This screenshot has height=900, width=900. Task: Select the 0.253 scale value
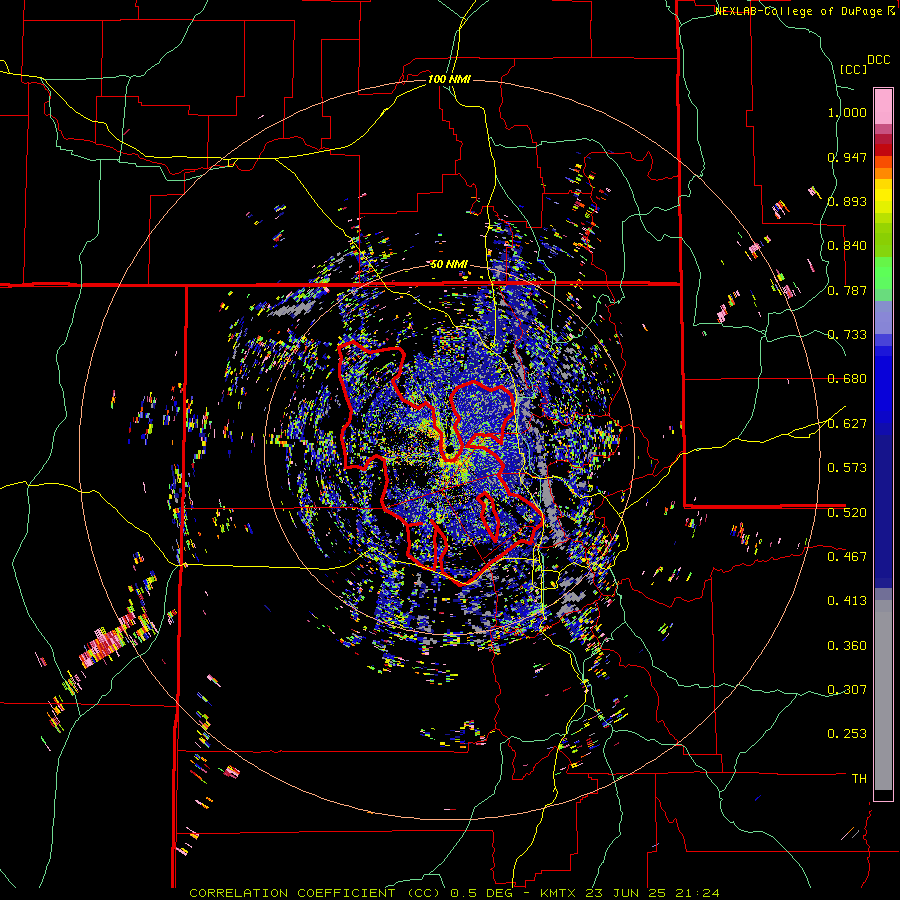(847, 734)
